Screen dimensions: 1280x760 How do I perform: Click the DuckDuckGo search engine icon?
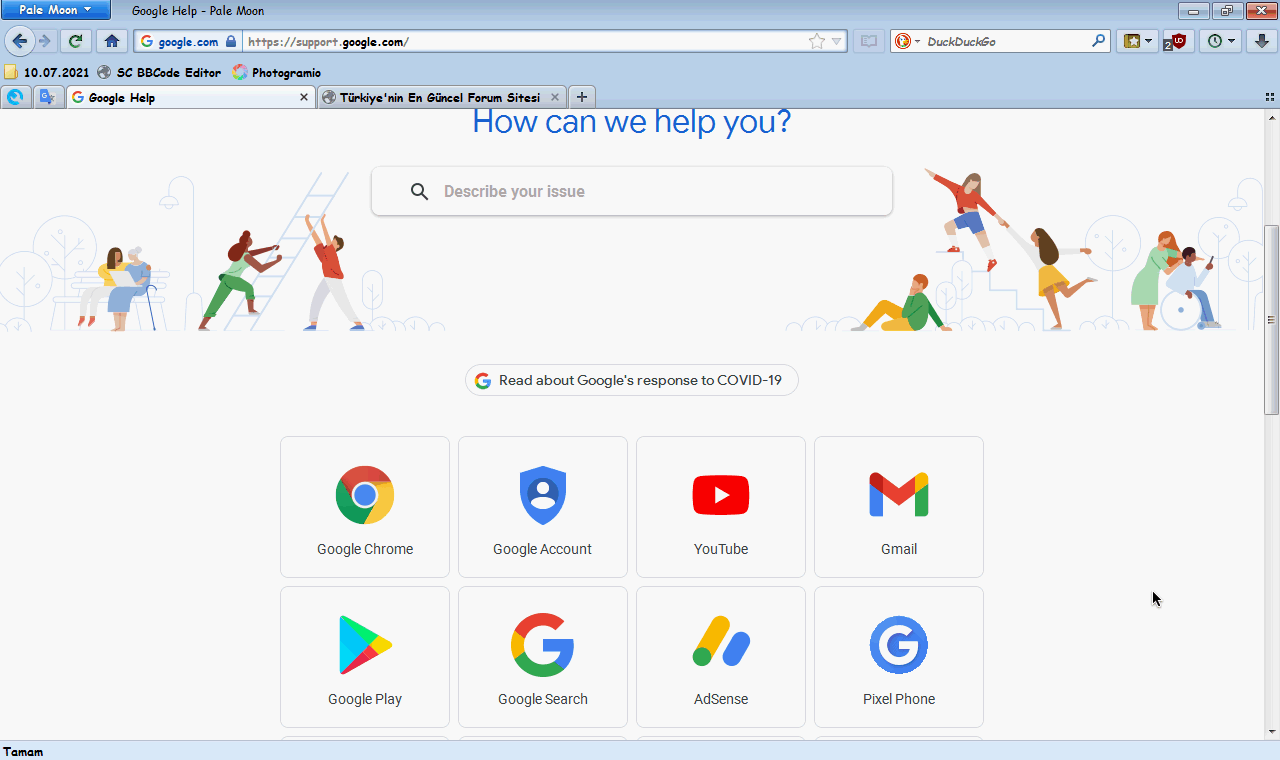point(903,41)
